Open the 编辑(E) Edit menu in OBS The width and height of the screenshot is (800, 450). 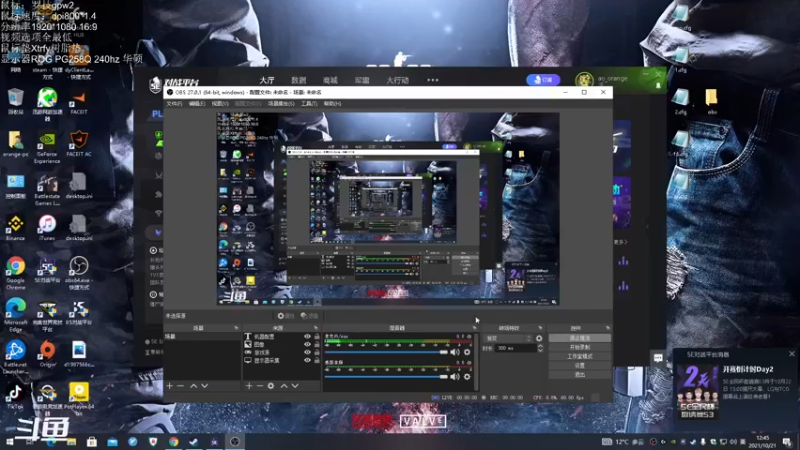click(197, 104)
